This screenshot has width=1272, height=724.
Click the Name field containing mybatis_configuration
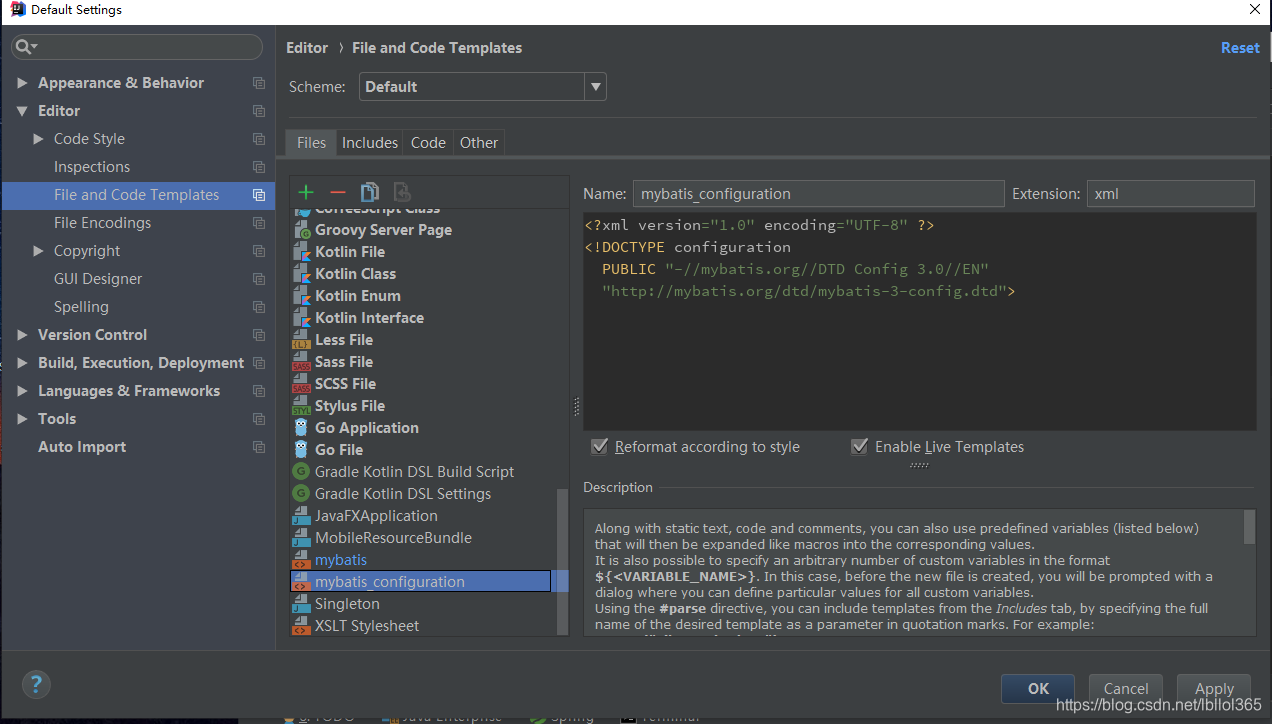[819, 194]
